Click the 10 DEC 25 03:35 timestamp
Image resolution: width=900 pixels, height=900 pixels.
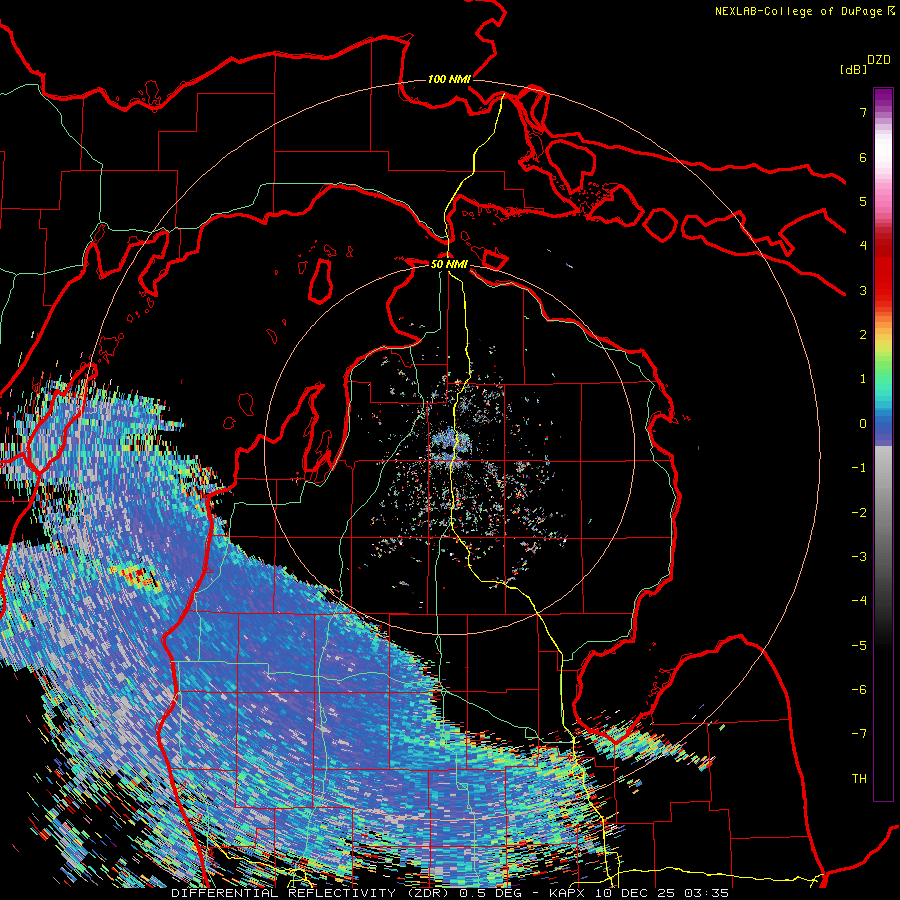coord(660,893)
